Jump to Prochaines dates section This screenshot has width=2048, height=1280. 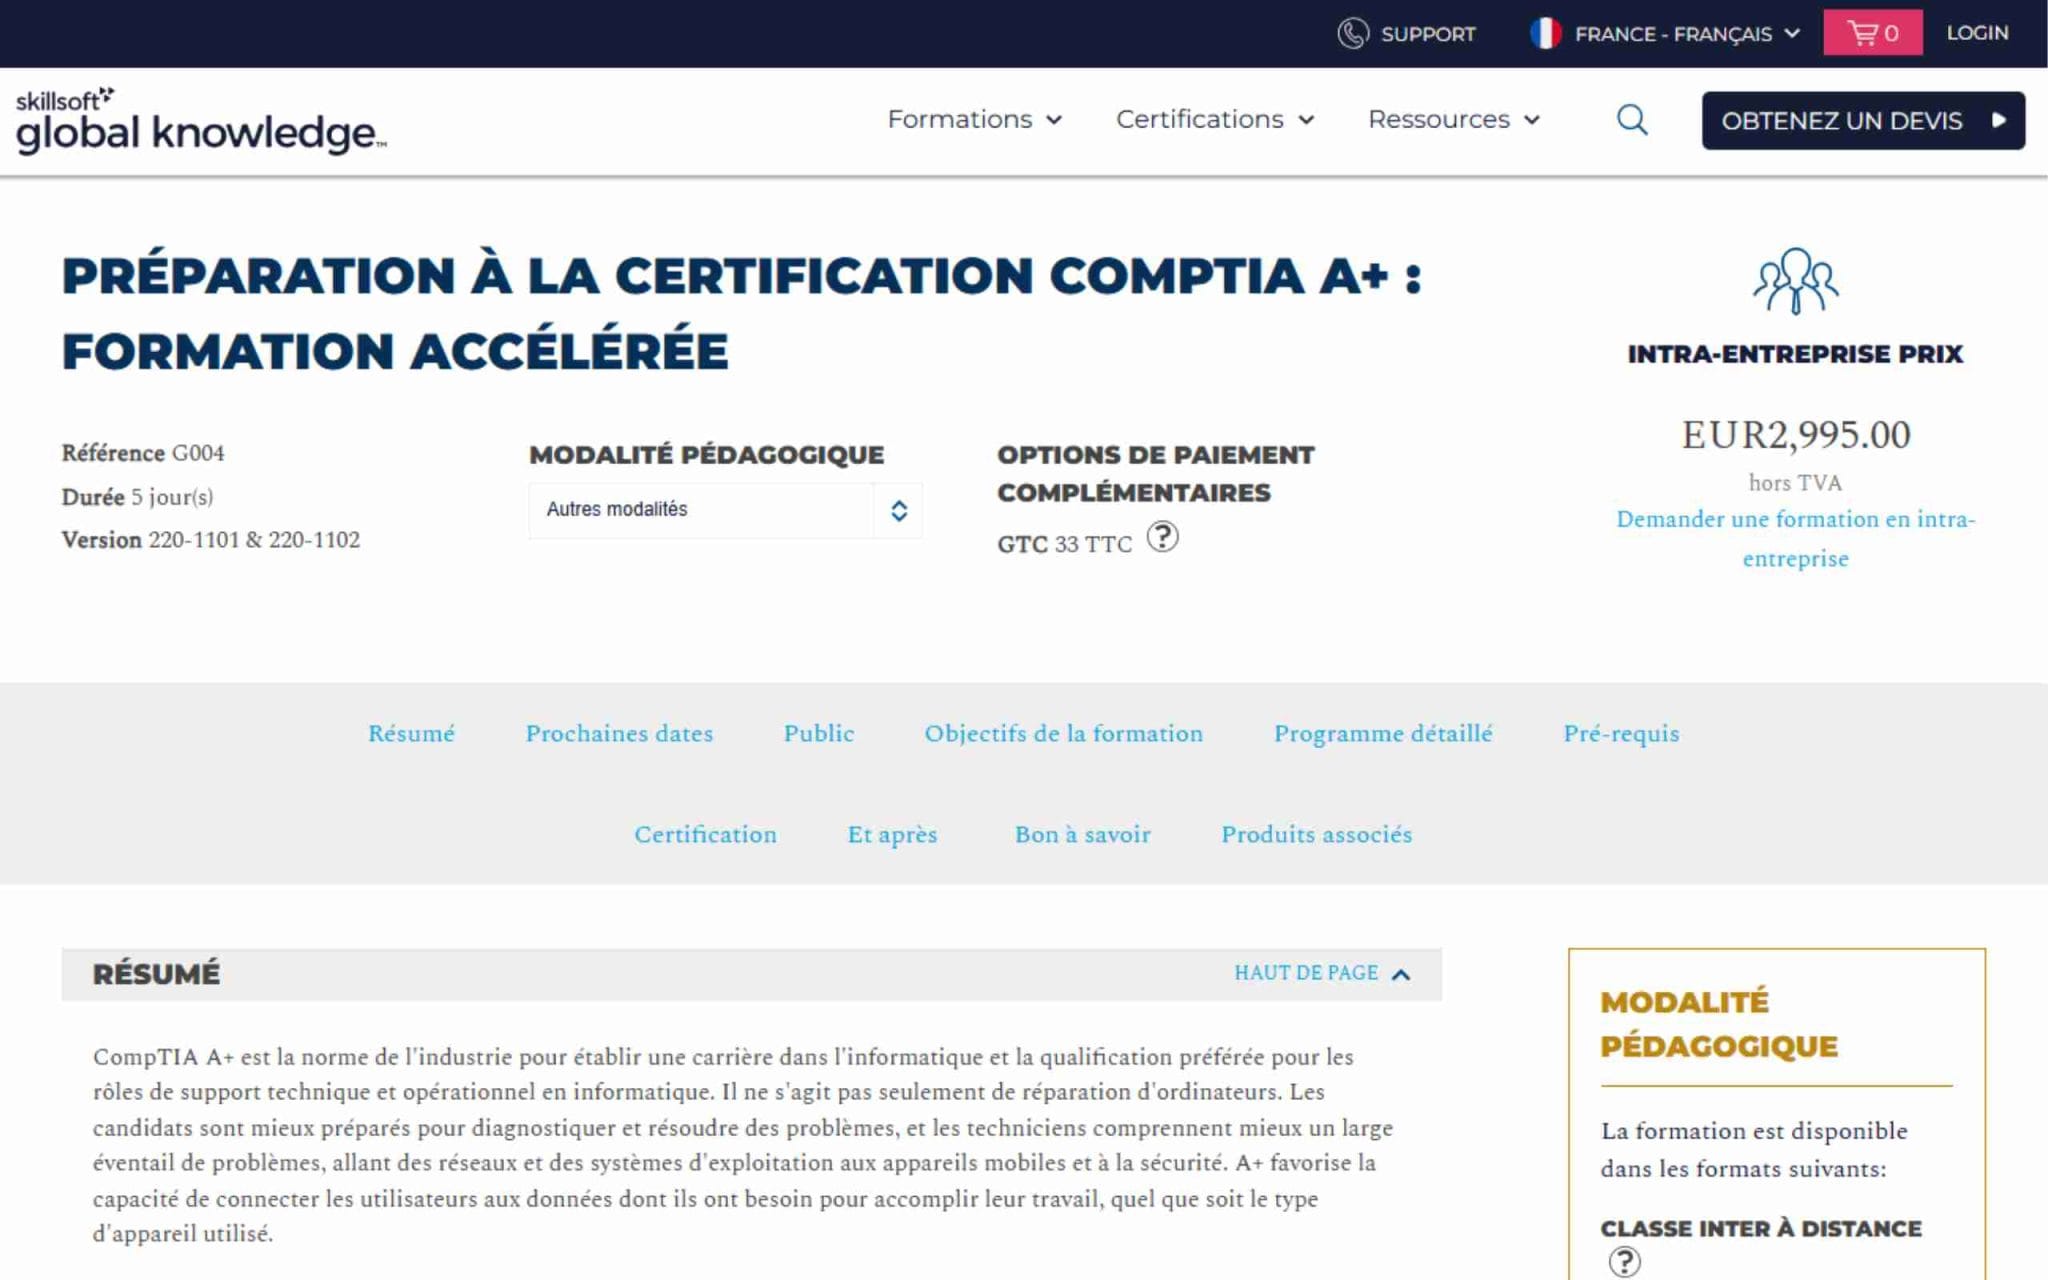[619, 733]
